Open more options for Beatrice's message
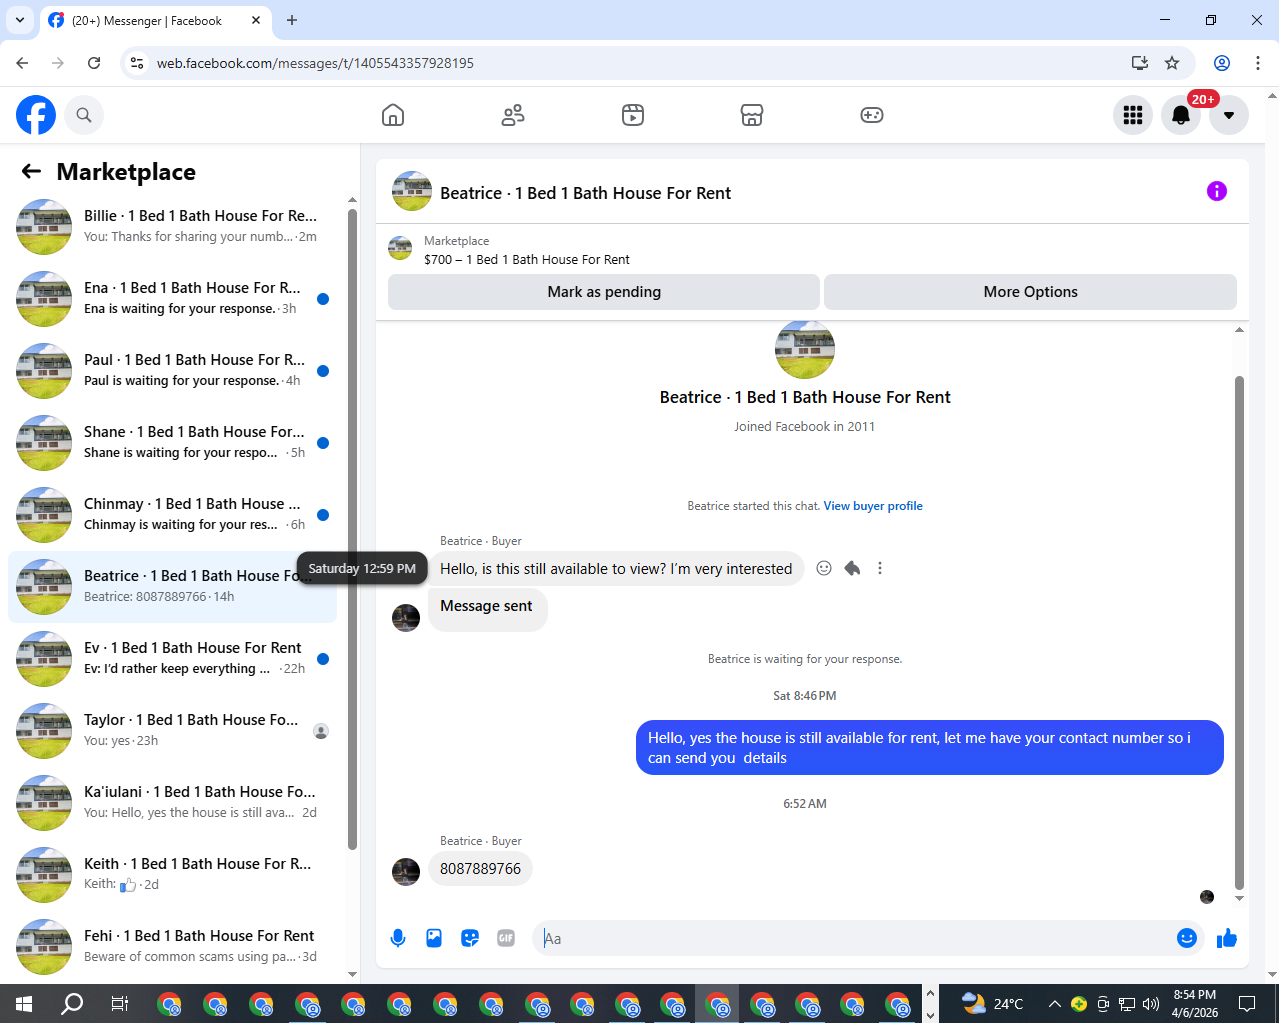The height and width of the screenshot is (1023, 1279). (880, 568)
